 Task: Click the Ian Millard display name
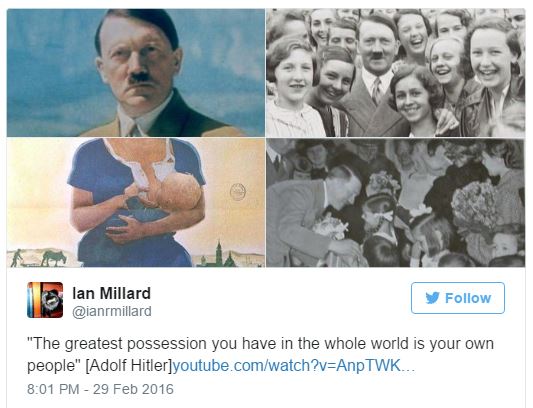coord(111,293)
